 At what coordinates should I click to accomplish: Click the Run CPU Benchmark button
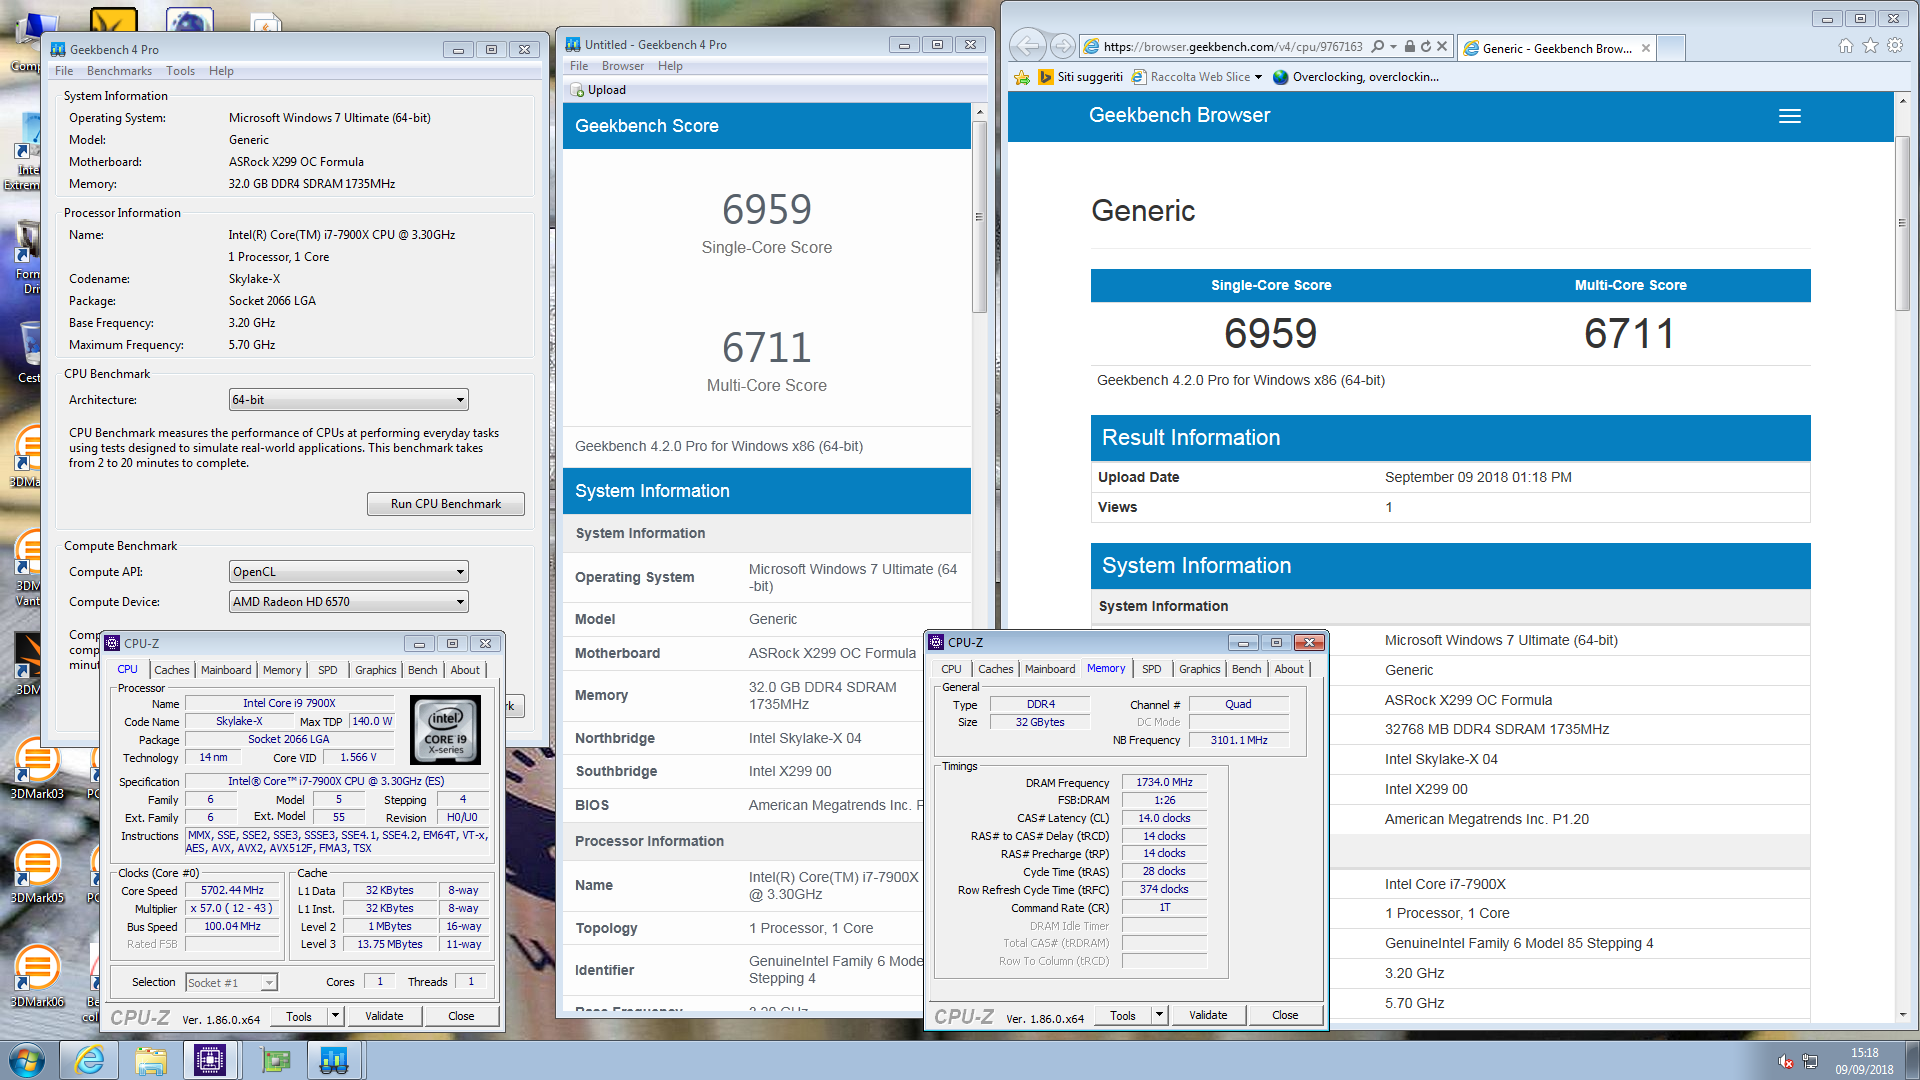pyautogui.click(x=445, y=504)
